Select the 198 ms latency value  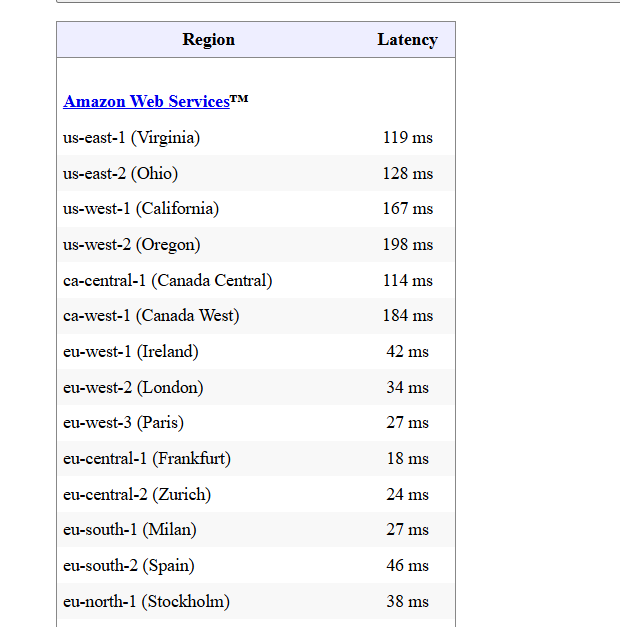408,245
